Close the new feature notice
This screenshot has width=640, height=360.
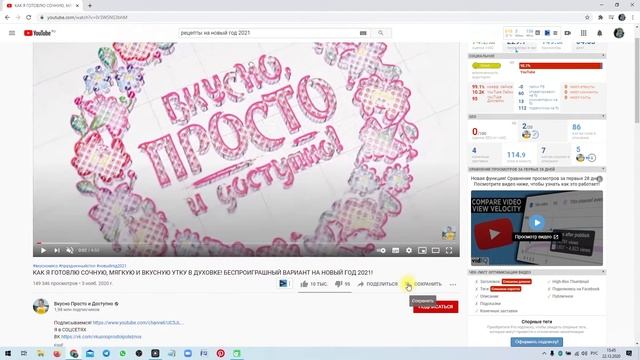600,179
